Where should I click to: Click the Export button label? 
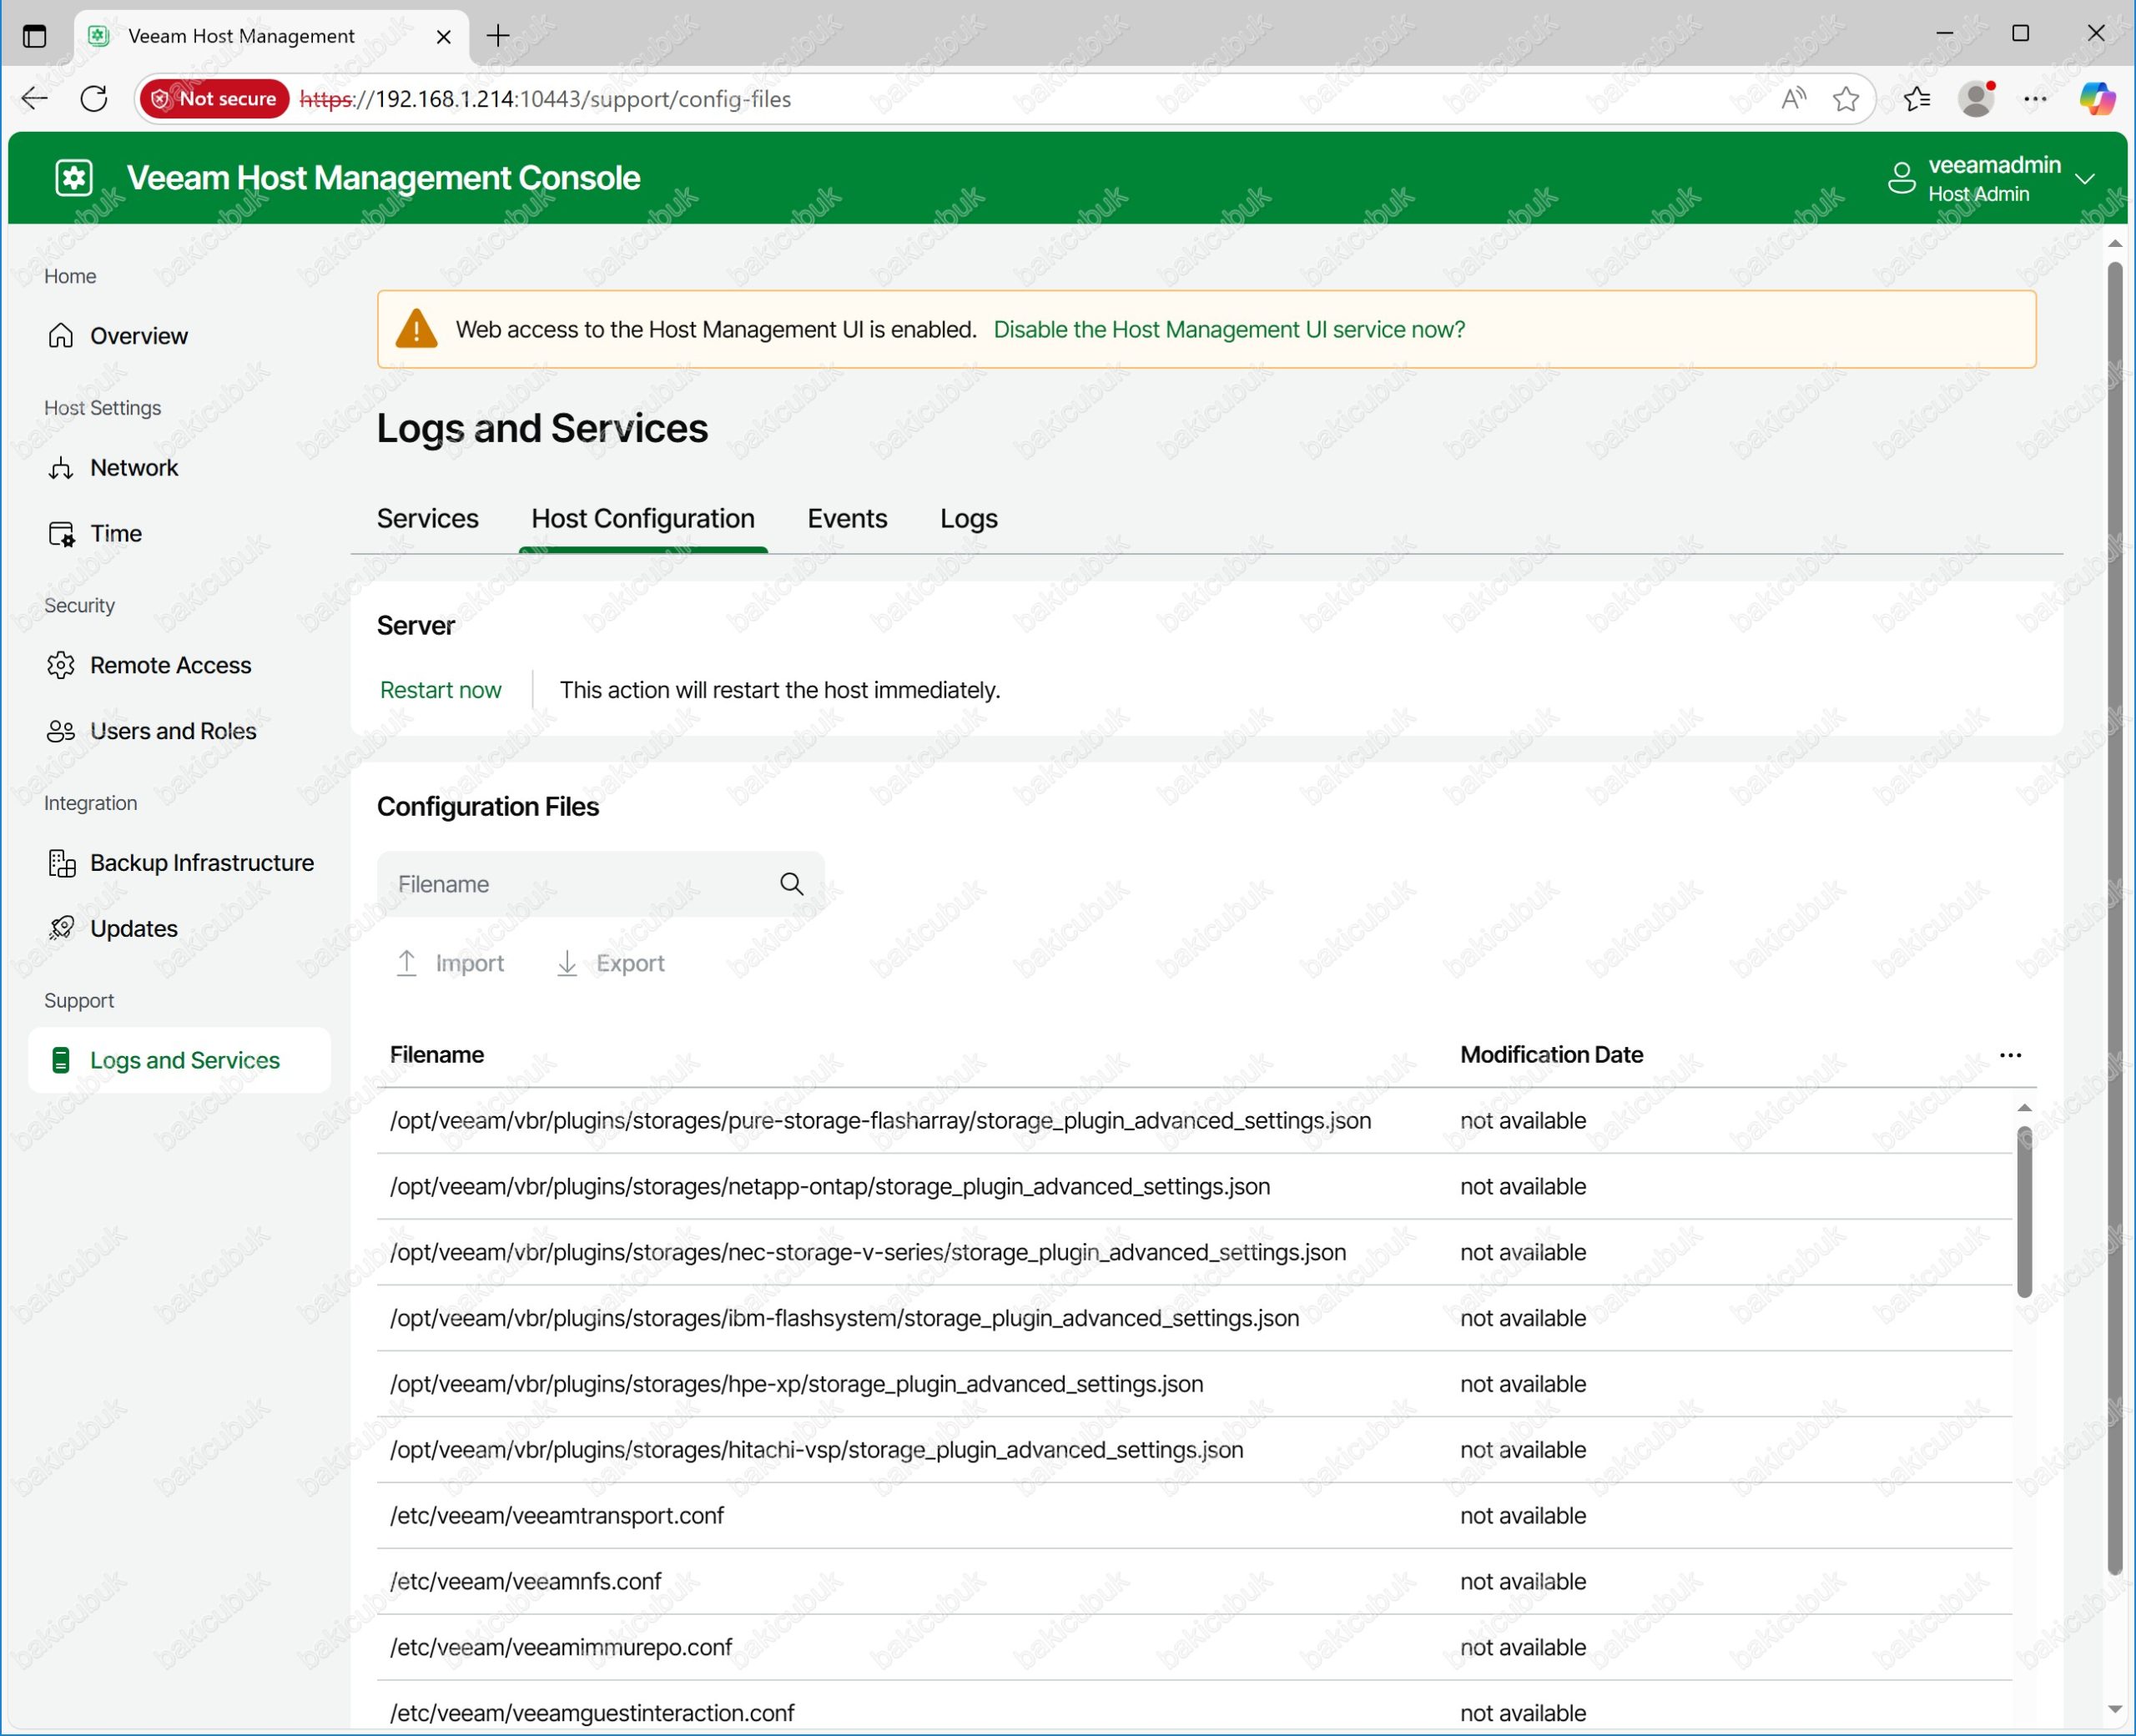pyautogui.click(x=630, y=963)
